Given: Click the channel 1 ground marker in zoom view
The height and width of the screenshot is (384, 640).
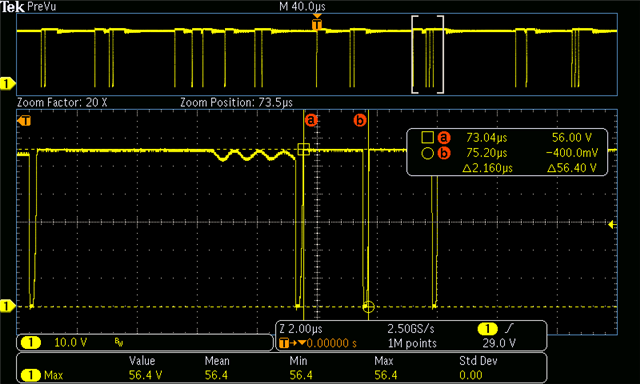Looking at the screenshot, I should (x=7, y=306).
